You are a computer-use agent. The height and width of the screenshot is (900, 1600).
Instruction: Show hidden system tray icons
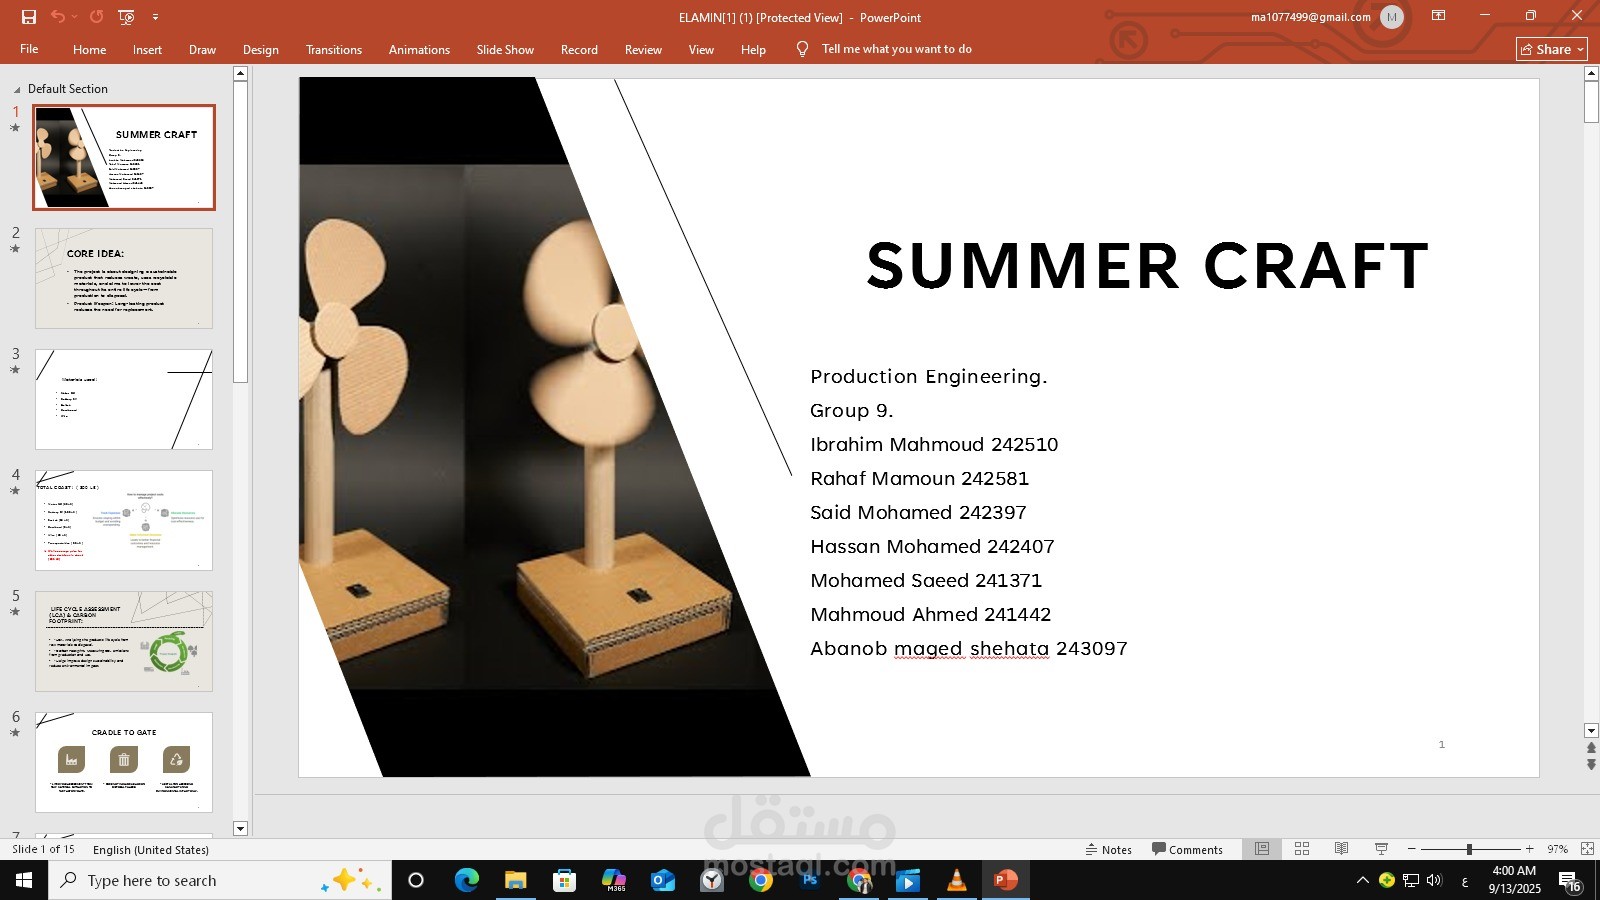tap(1362, 880)
